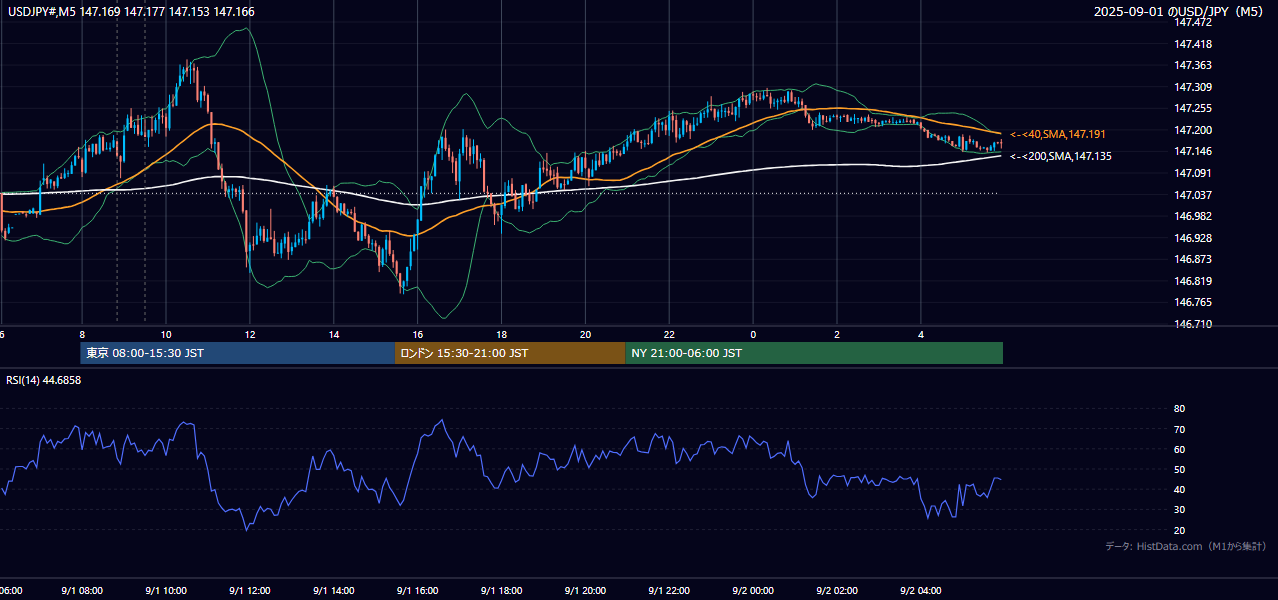Click the 147.418 price axis label
This screenshot has width=1278, height=600.
pyautogui.click(x=1192, y=44)
